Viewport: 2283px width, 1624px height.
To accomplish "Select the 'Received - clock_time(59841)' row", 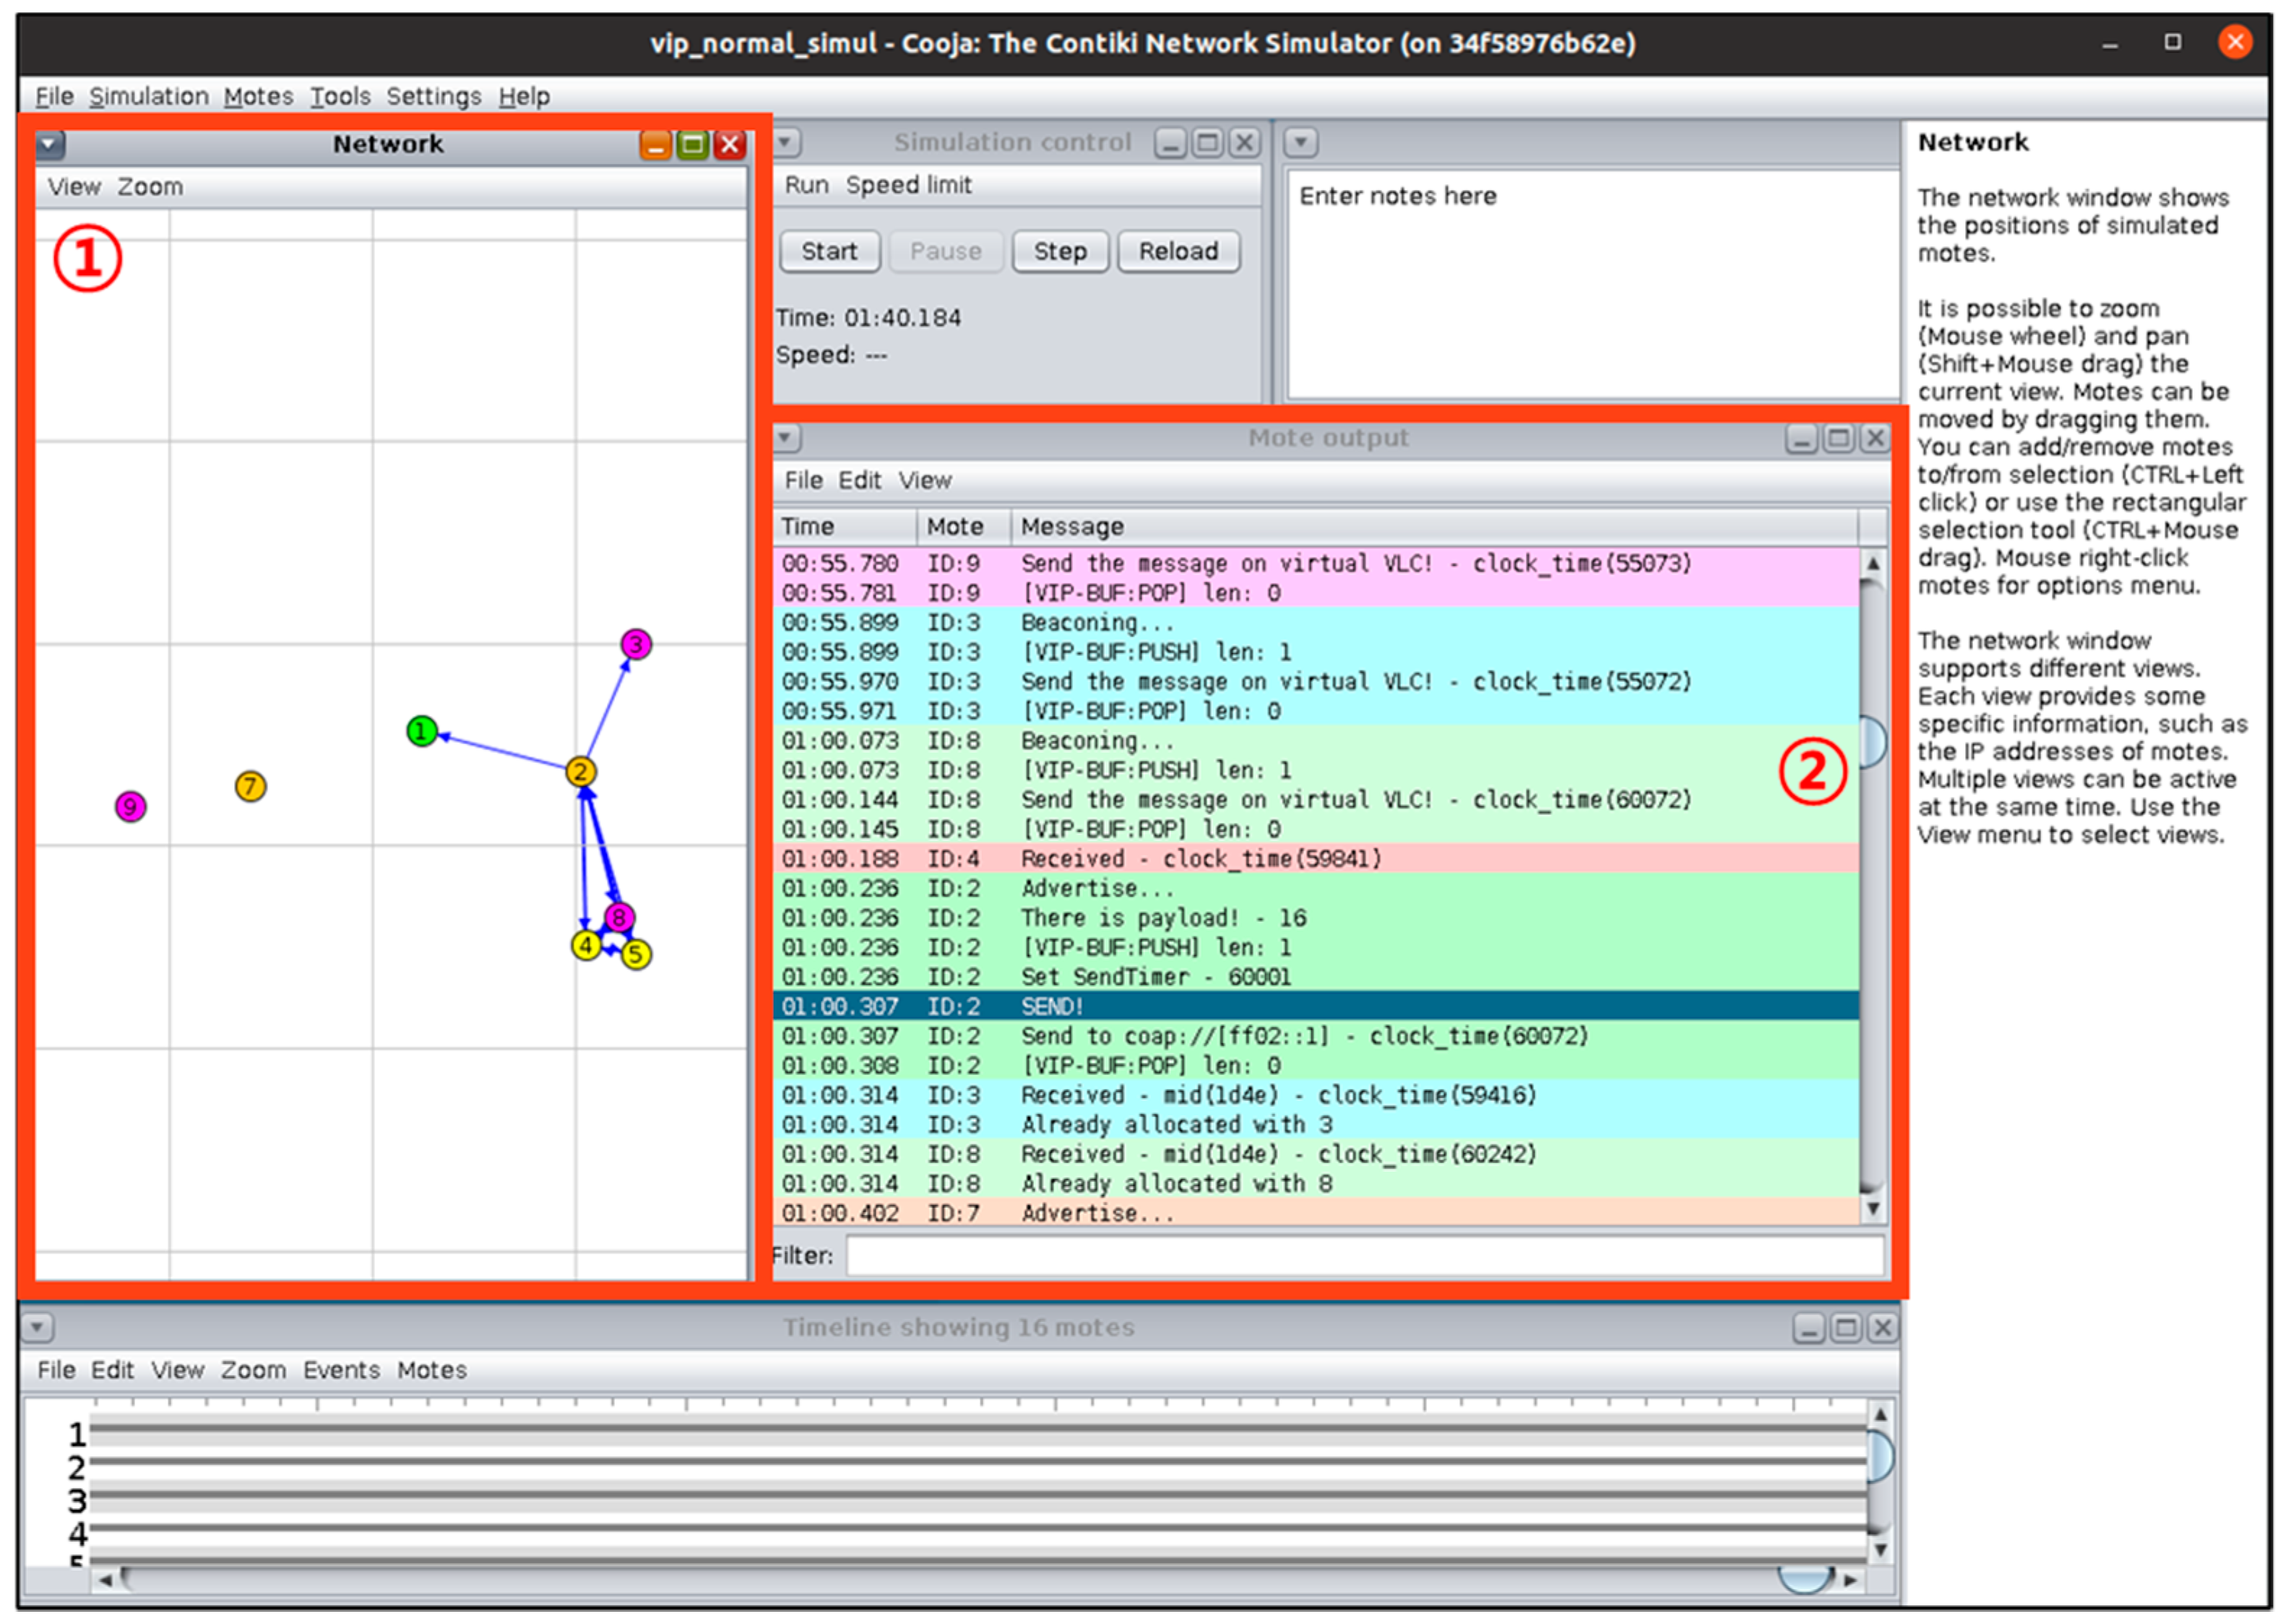I will [1316, 859].
